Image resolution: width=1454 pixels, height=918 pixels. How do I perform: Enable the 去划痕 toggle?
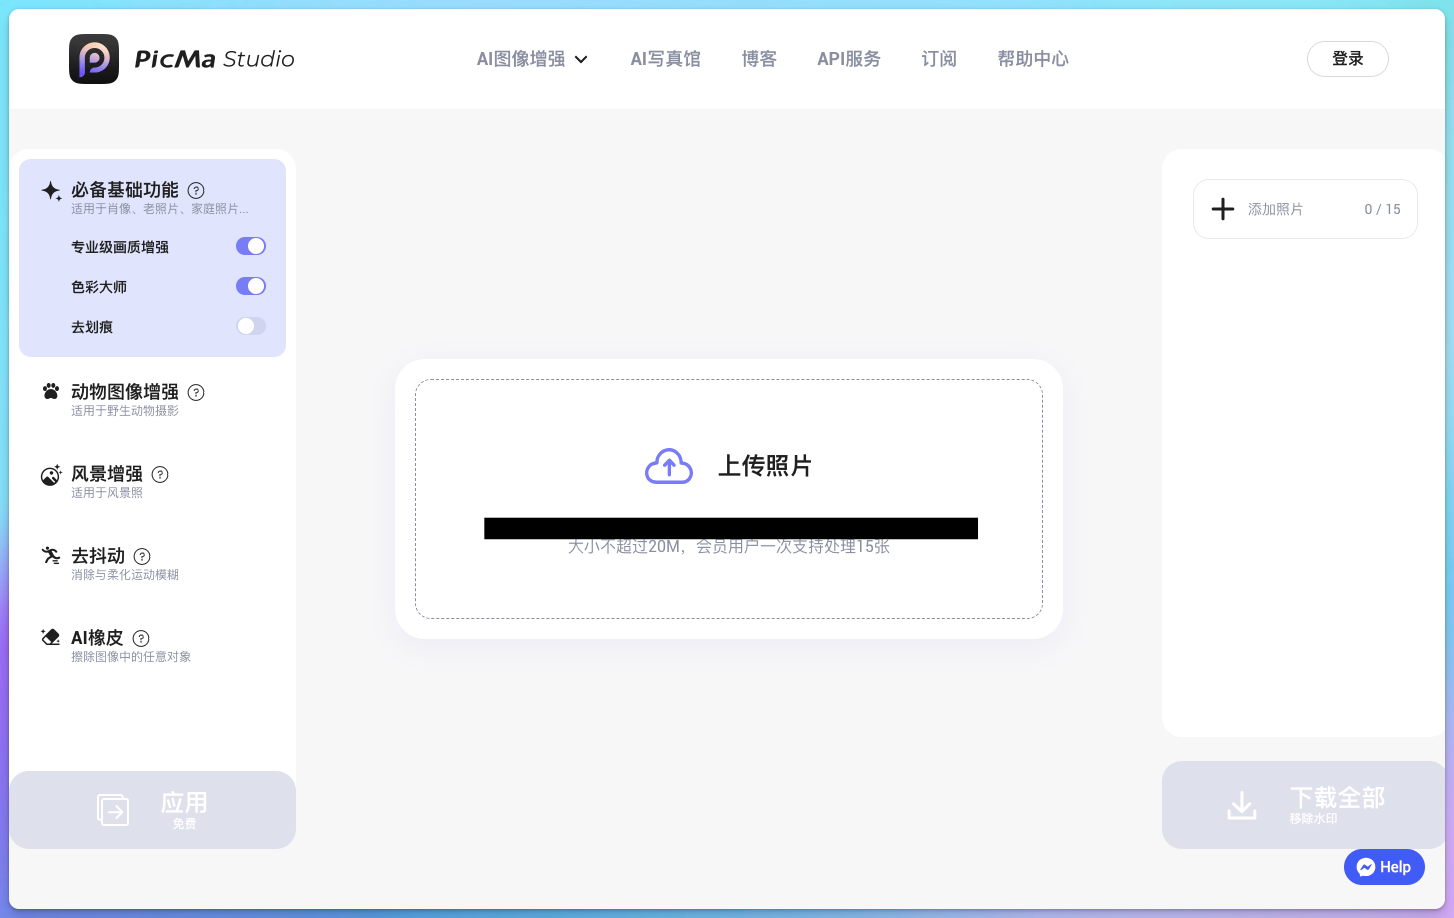pos(250,326)
